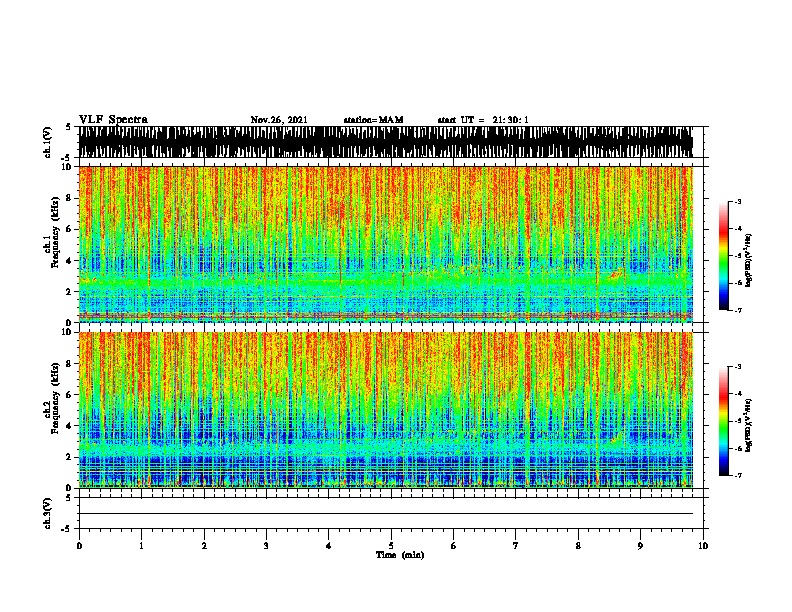The image size is (792, 612).
Task: Click the "VLF Spectra" plot title
Action: (x=113, y=120)
